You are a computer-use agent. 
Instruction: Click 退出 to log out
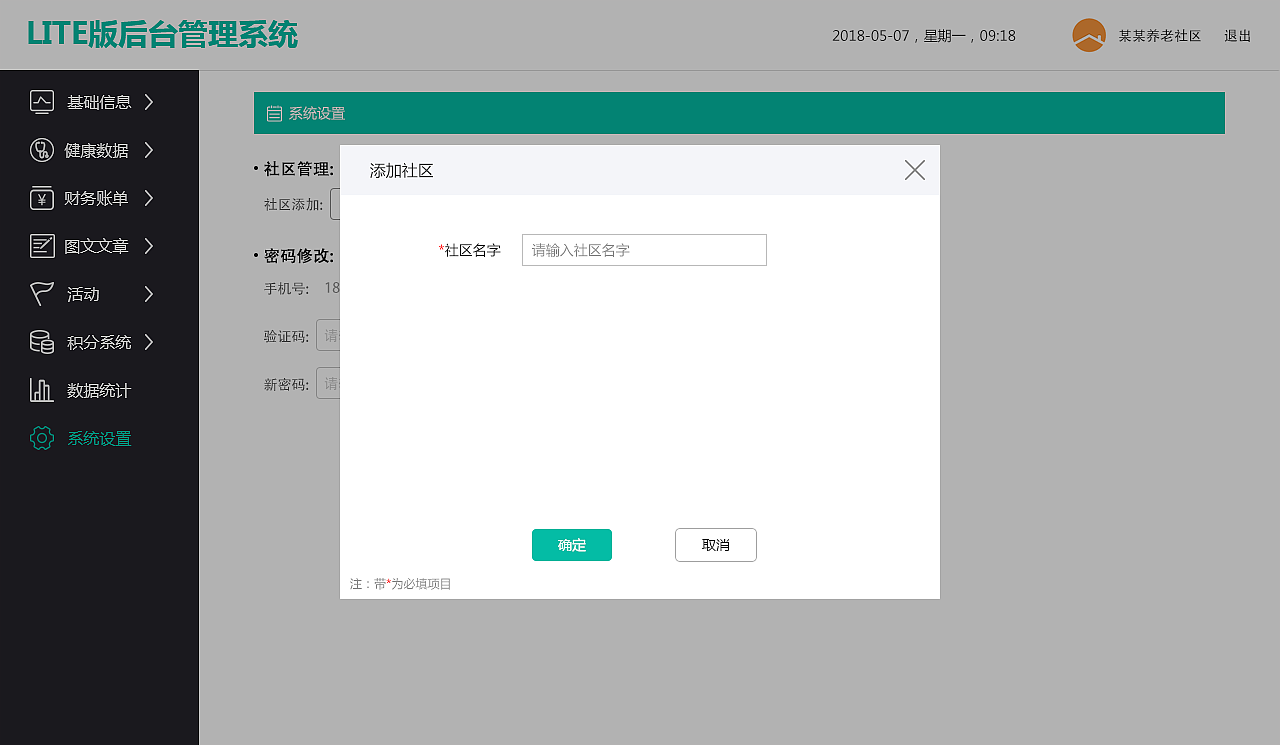pos(1237,35)
